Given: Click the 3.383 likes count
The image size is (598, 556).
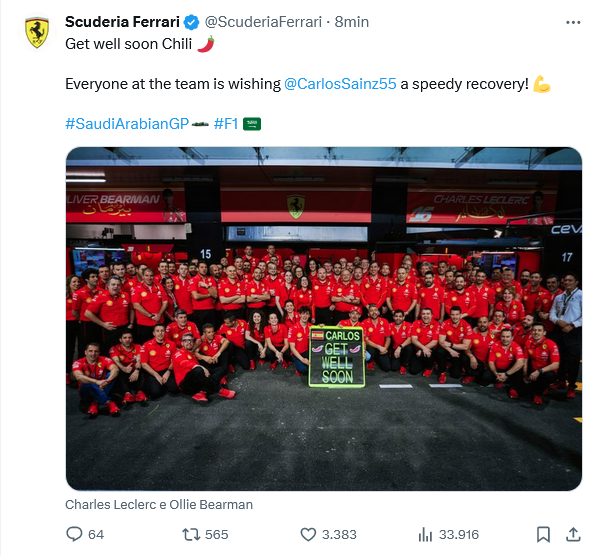Looking at the screenshot, I should 339,535.
